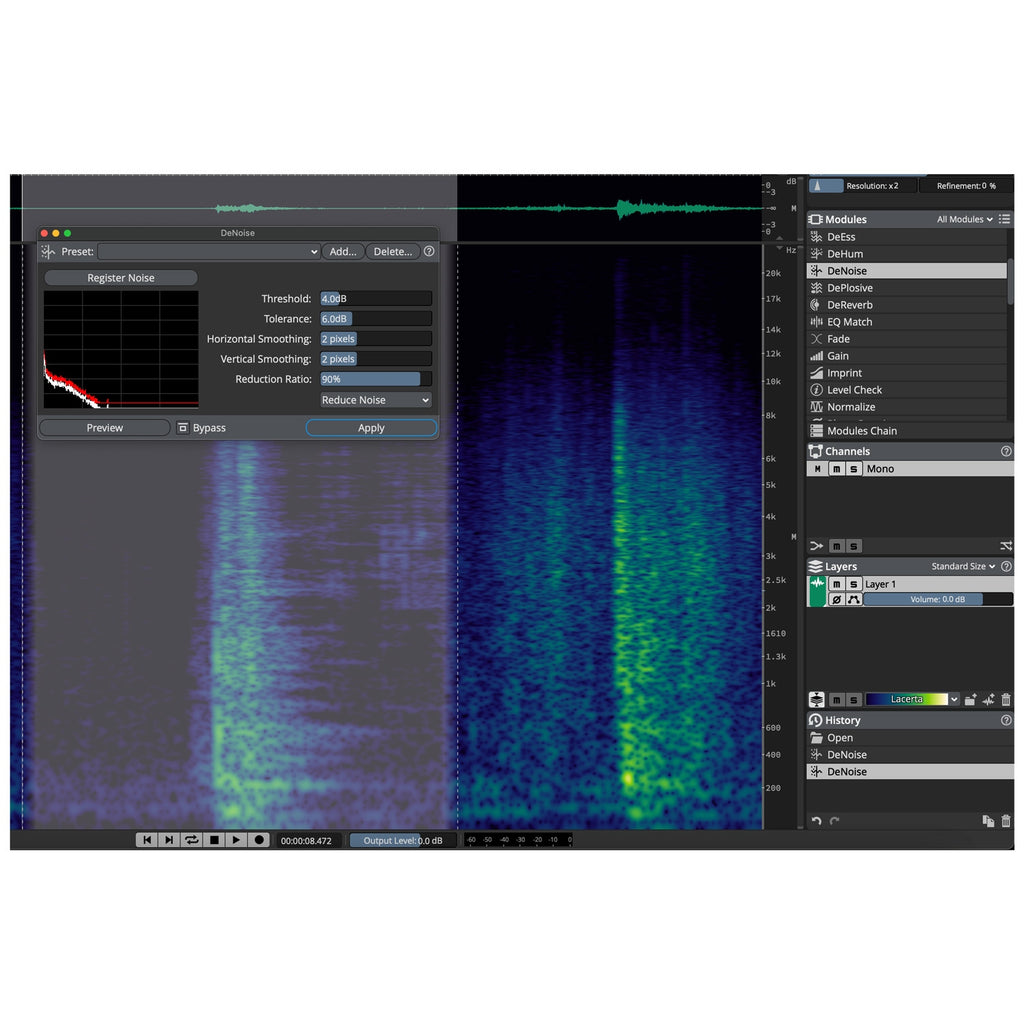Click the Output Level 0.0 dB field
The height and width of the screenshot is (1024, 1024).
[x=402, y=840]
